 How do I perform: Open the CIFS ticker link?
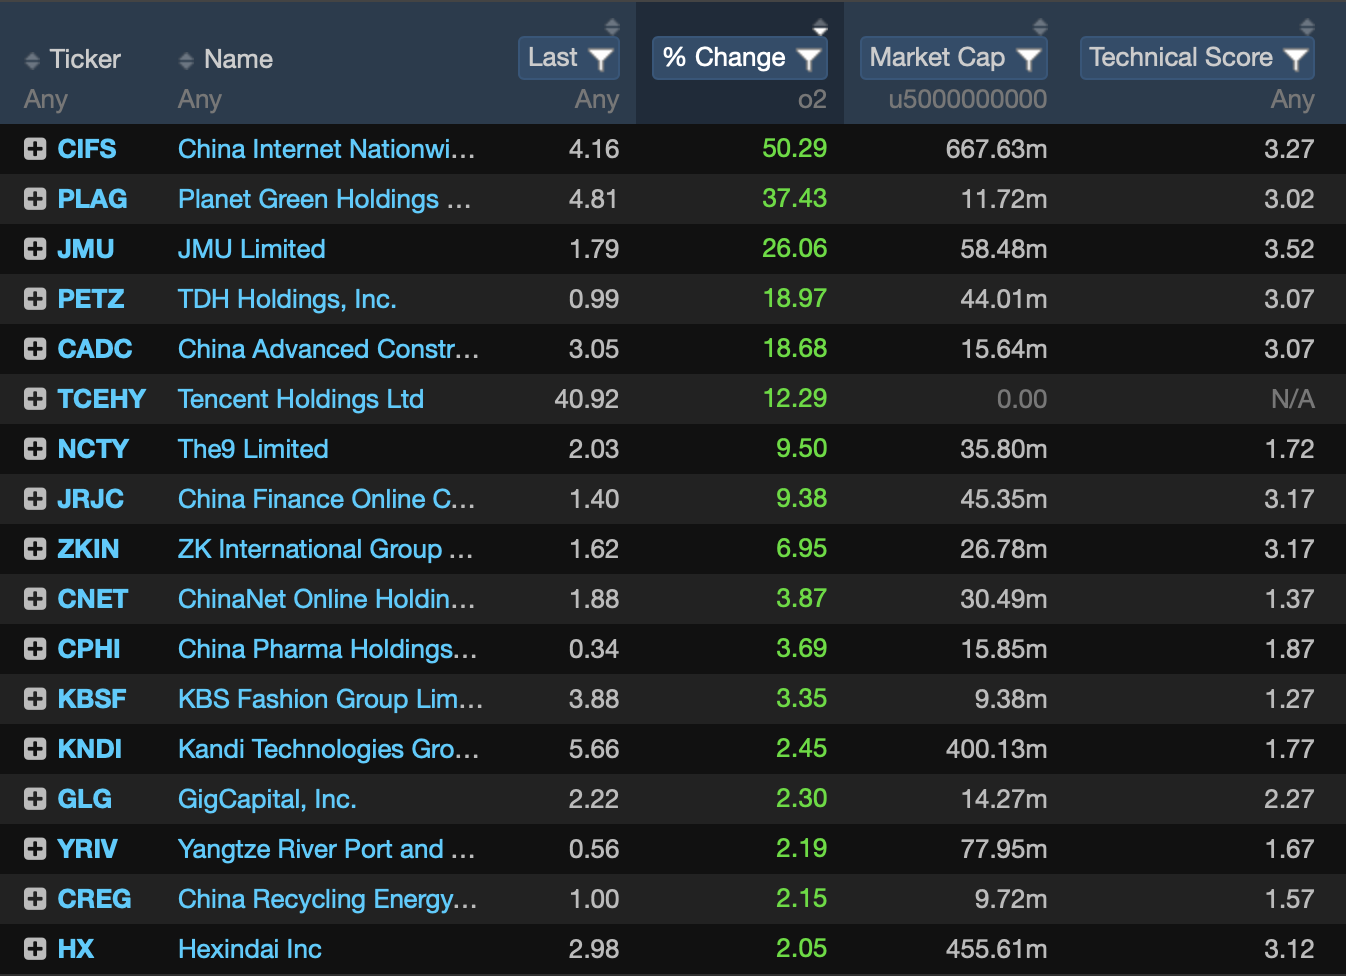[87, 149]
